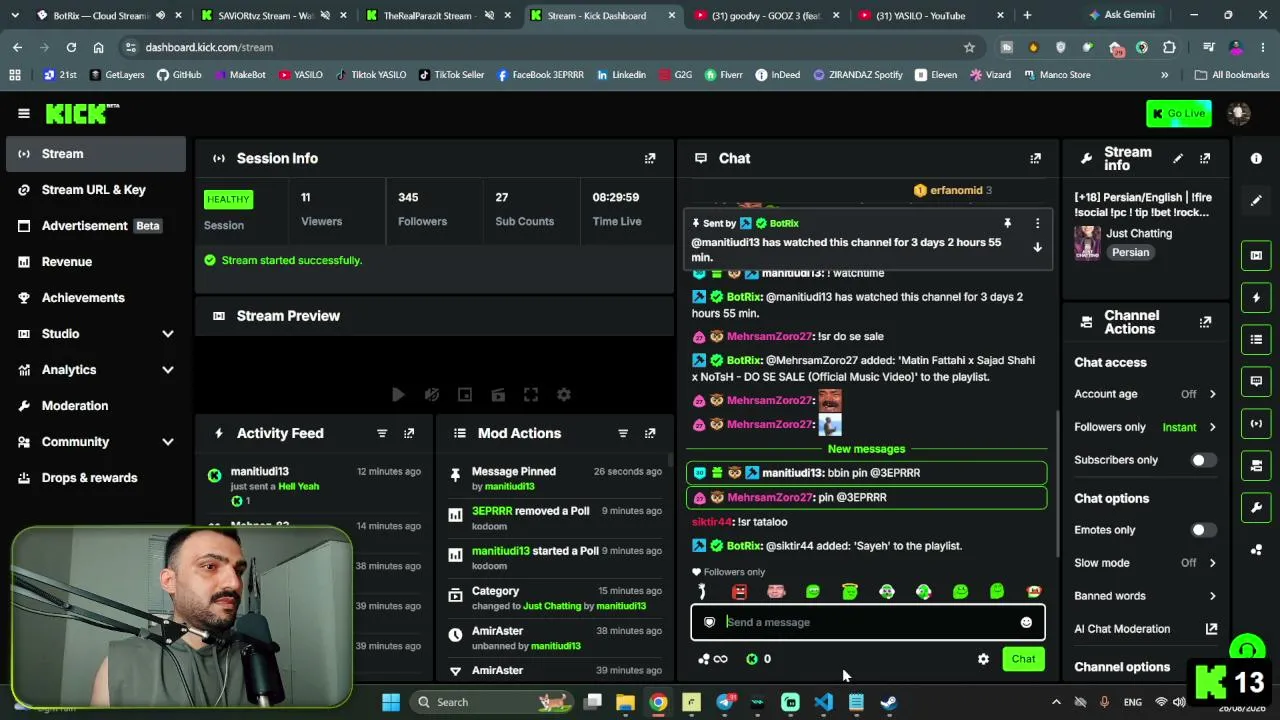Screen dimensions: 1280x720
Task: Filter the Mod Actions list
Action: coord(623,433)
